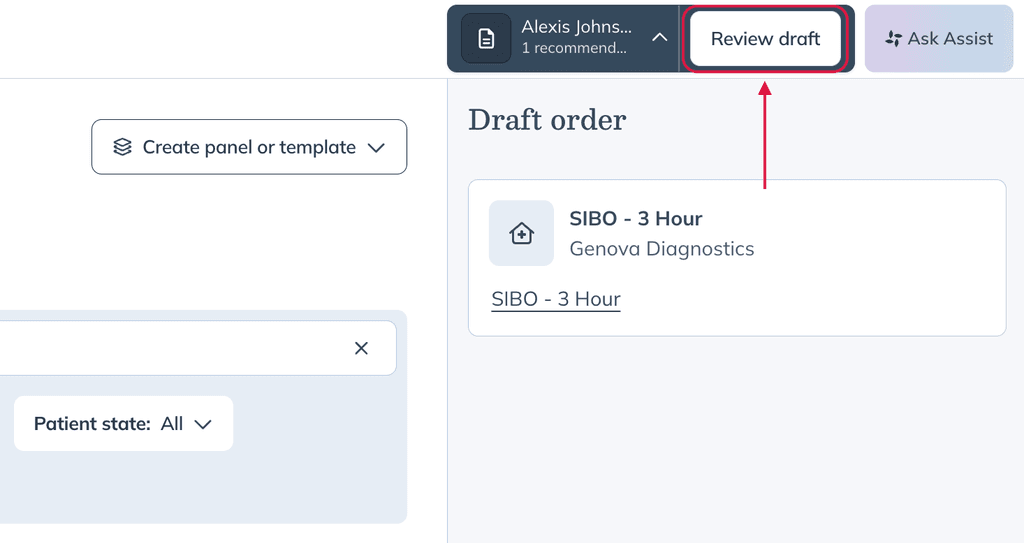Click the sparkle icon in Ask Assist
This screenshot has width=1024, height=543.
[893, 39]
